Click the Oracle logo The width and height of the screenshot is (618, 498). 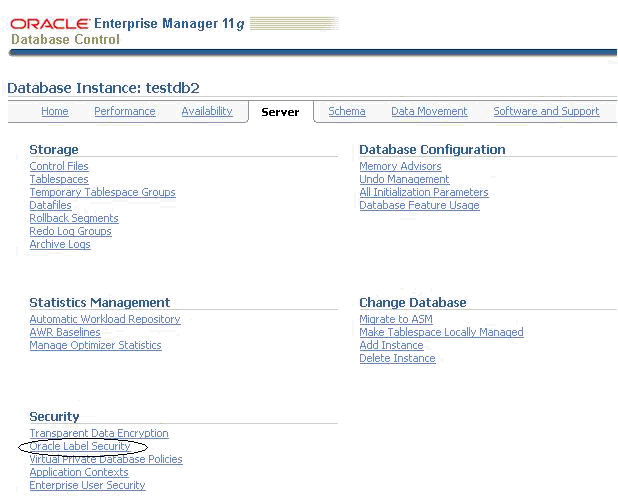50,24
